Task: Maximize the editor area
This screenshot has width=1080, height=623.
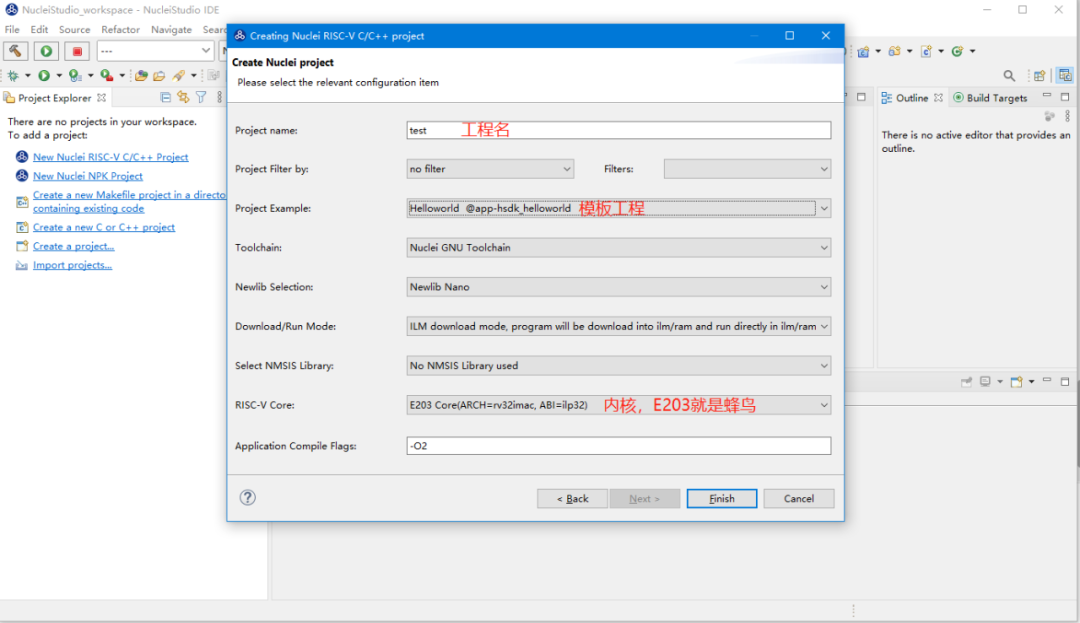Action: 861,97
